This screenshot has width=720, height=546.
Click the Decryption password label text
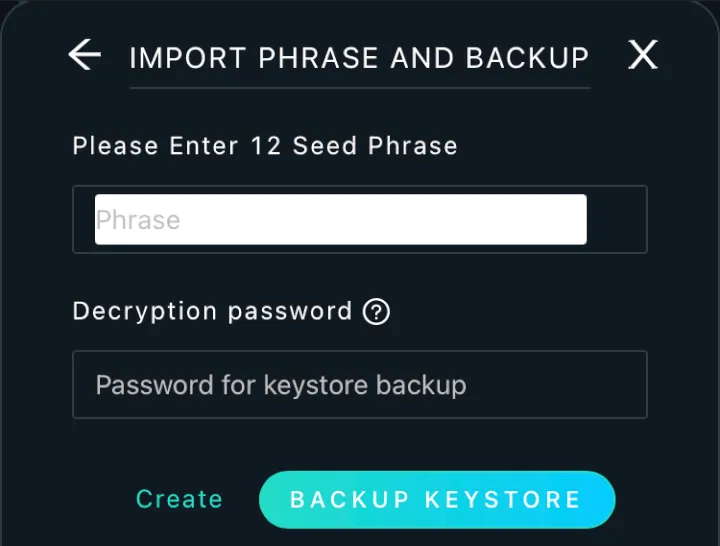tap(212, 311)
